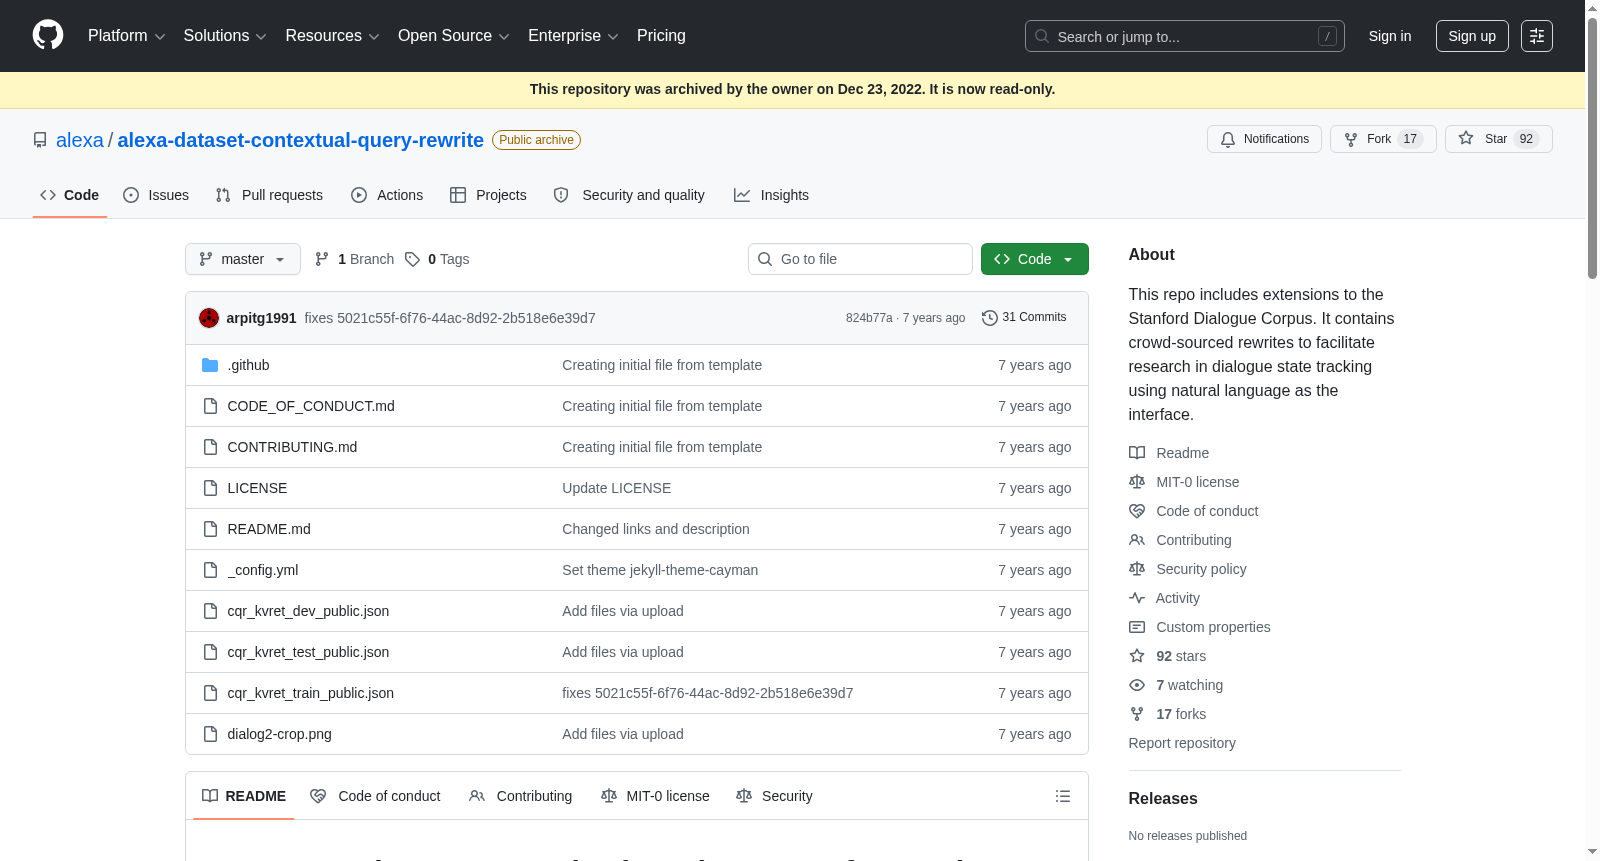This screenshot has height=861, width=1600.
Task: Click the file icon for _config.yml
Action: [x=210, y=570]
